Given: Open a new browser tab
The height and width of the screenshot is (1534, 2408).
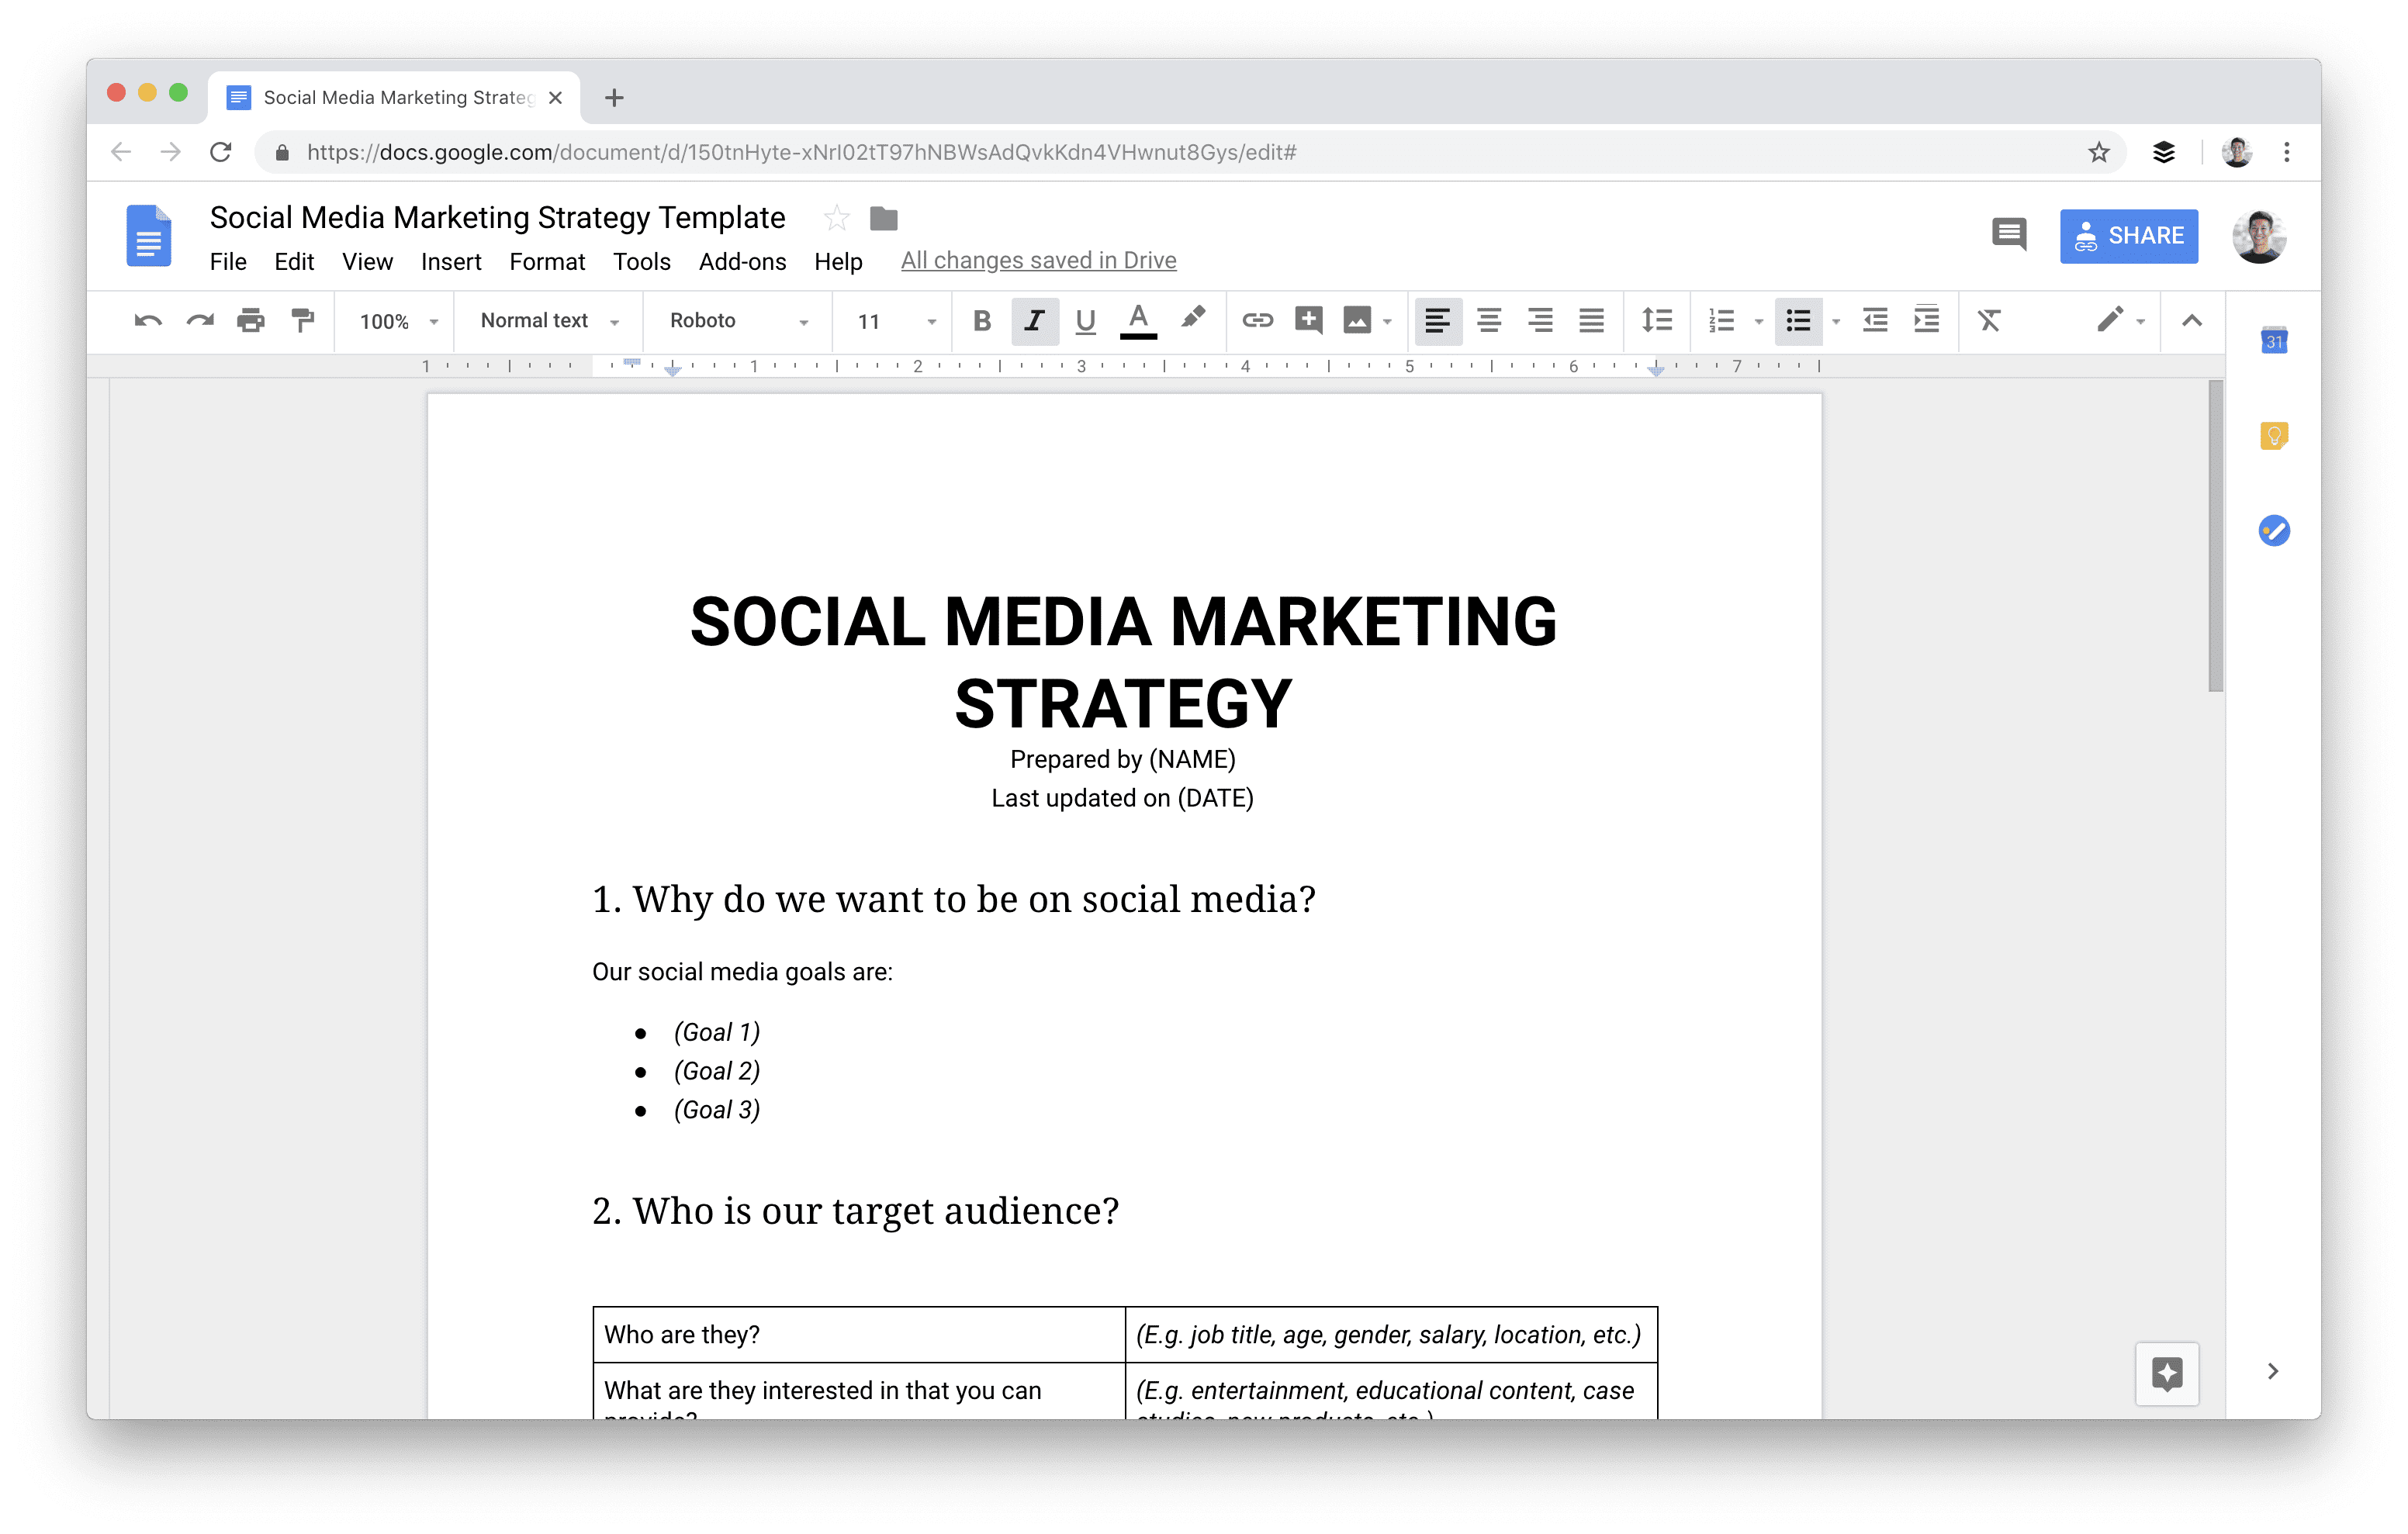Looking at the screenshot, I should 614,97.
